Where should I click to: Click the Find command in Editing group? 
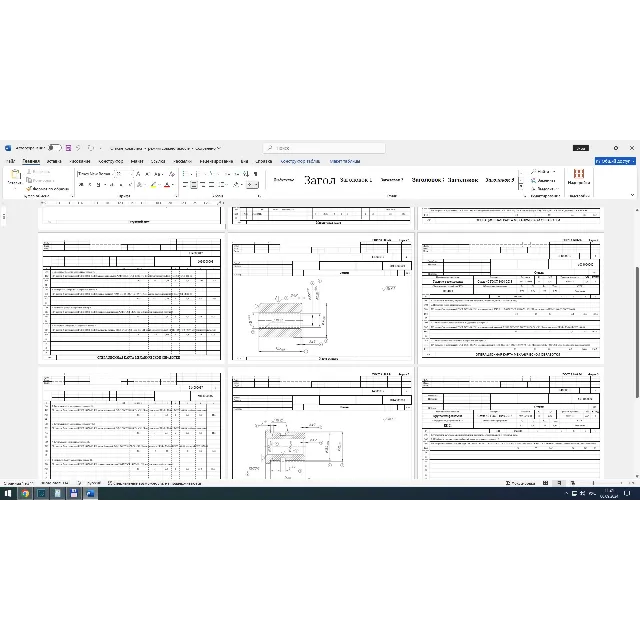tap(543, 172)
